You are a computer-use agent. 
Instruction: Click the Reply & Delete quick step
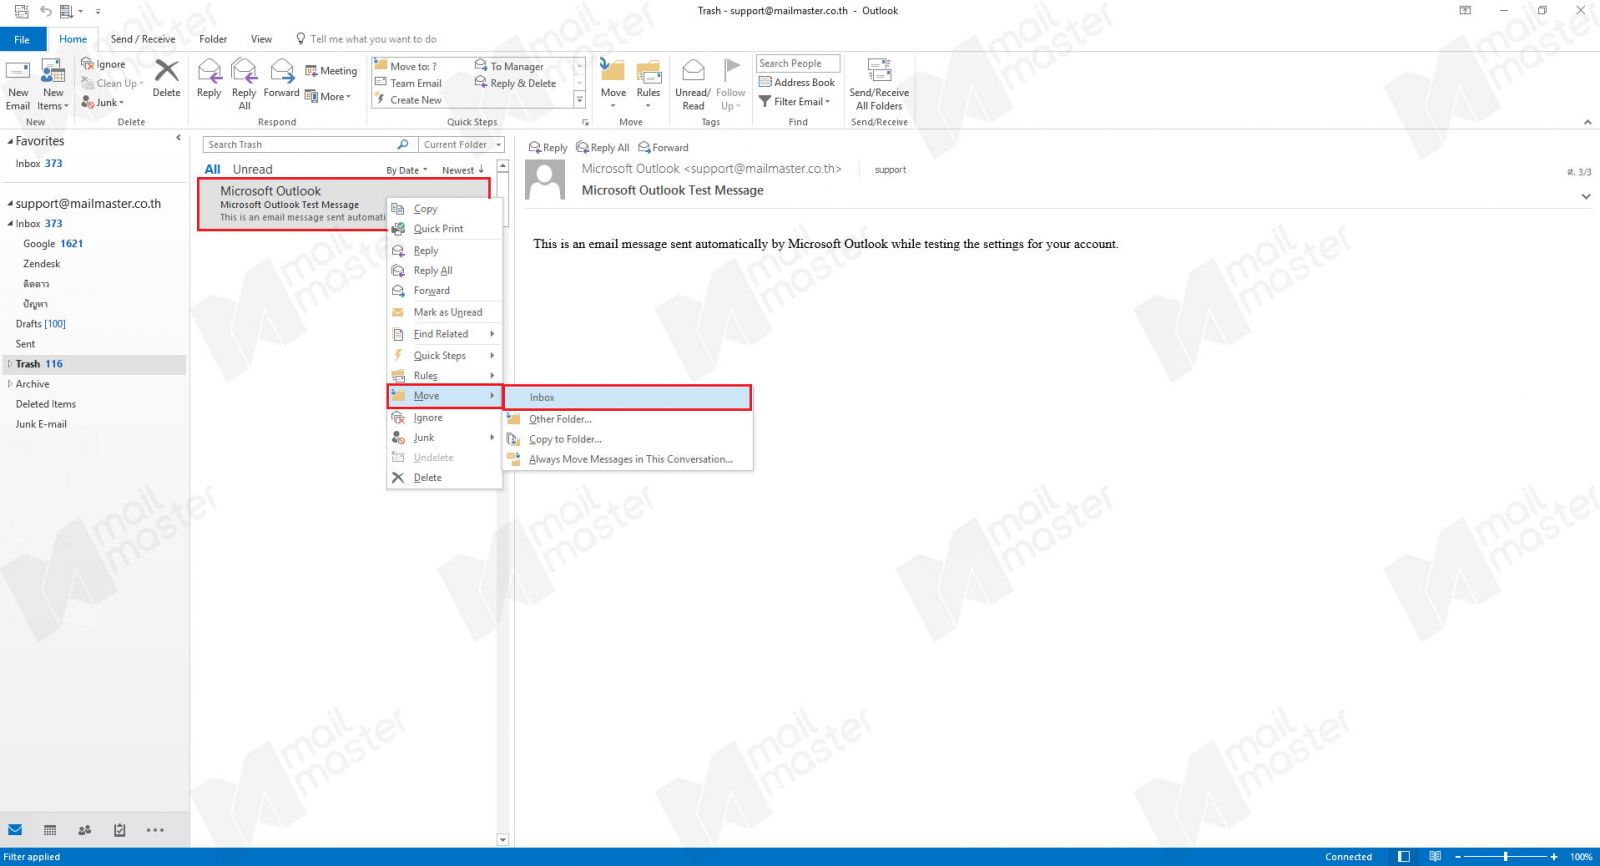coord(516,83)
